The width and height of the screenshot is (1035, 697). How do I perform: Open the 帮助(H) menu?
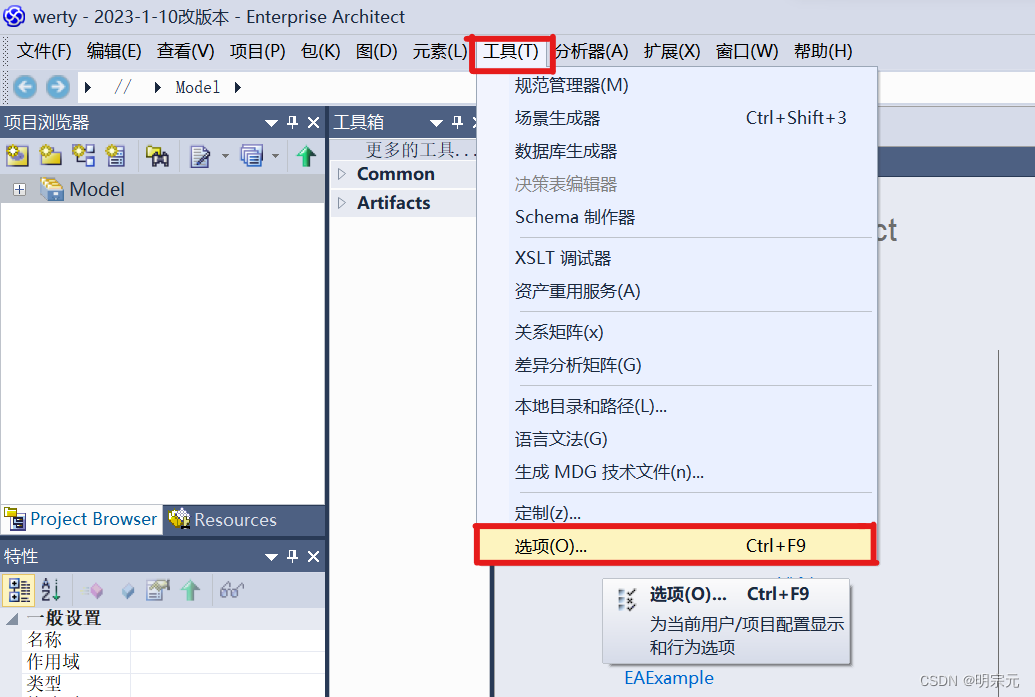823,51
